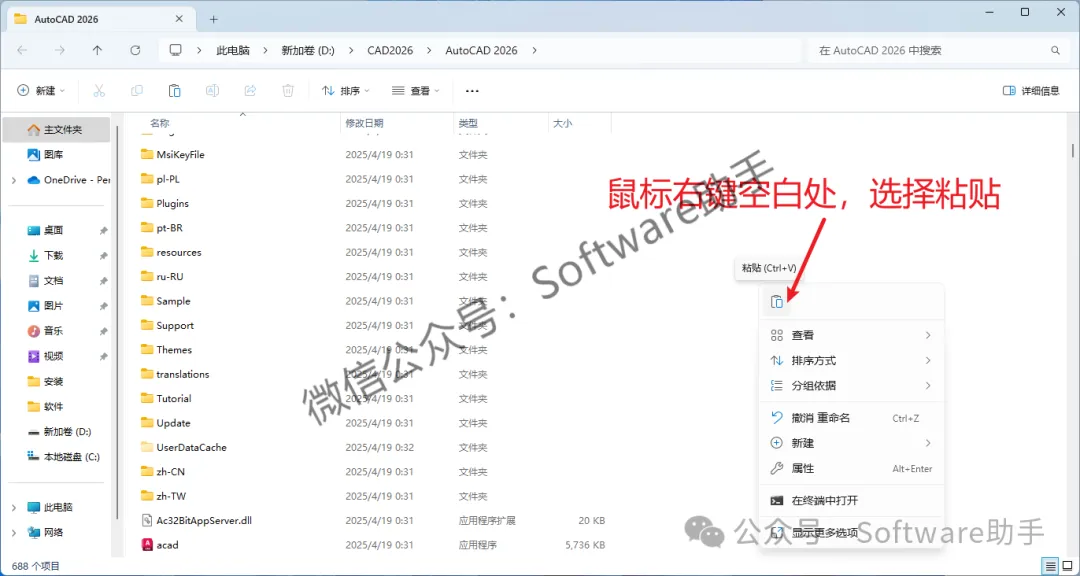
Task: Toggle the 详细信息 details pane button
Action: 1031,90
